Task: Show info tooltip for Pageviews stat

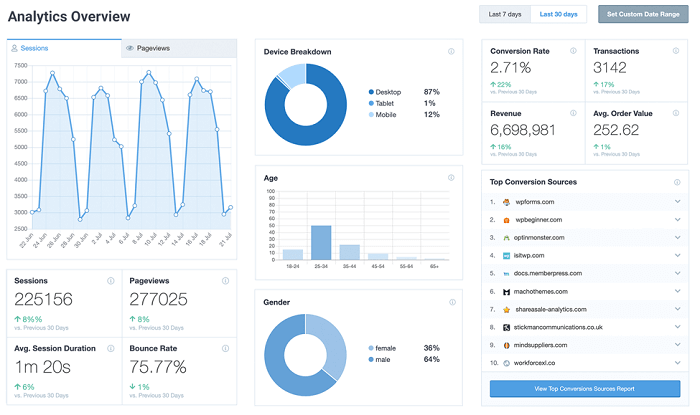Action: tap(225, 281)
